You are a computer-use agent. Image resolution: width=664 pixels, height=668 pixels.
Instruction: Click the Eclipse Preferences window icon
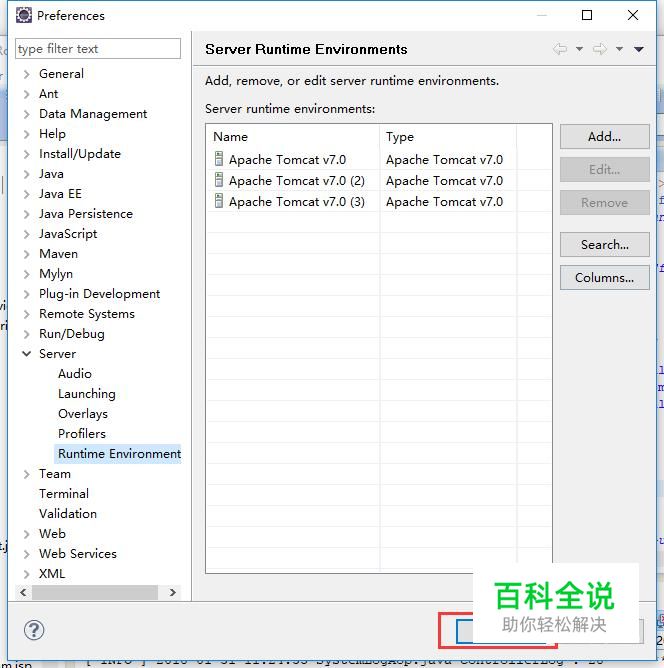click(24, 15)
